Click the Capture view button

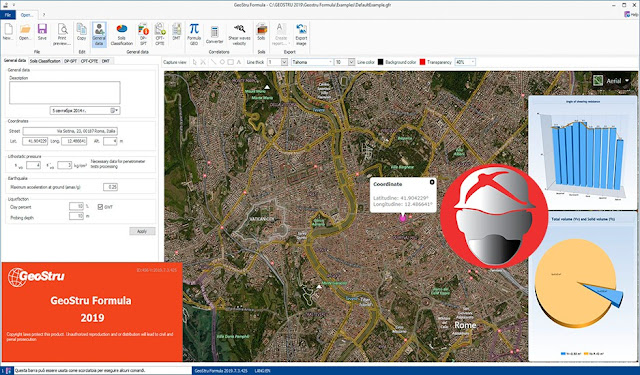[x=175, y=62]
